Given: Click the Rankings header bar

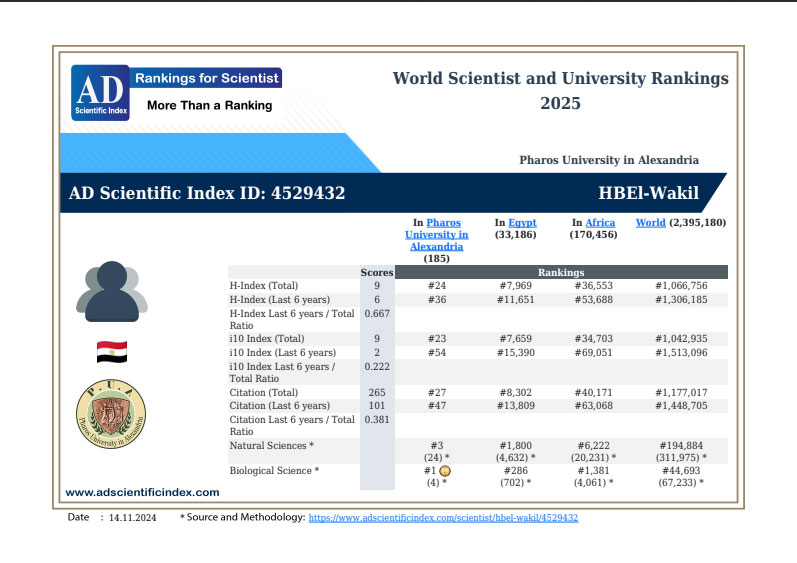Looking at the screenshot, I should tap(561, 272).
